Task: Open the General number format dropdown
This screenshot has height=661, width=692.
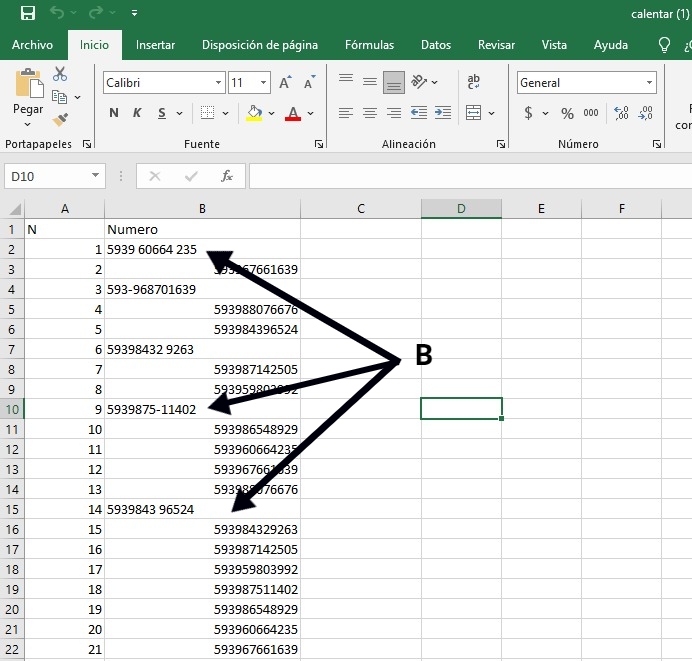Action: pos(649,83)
